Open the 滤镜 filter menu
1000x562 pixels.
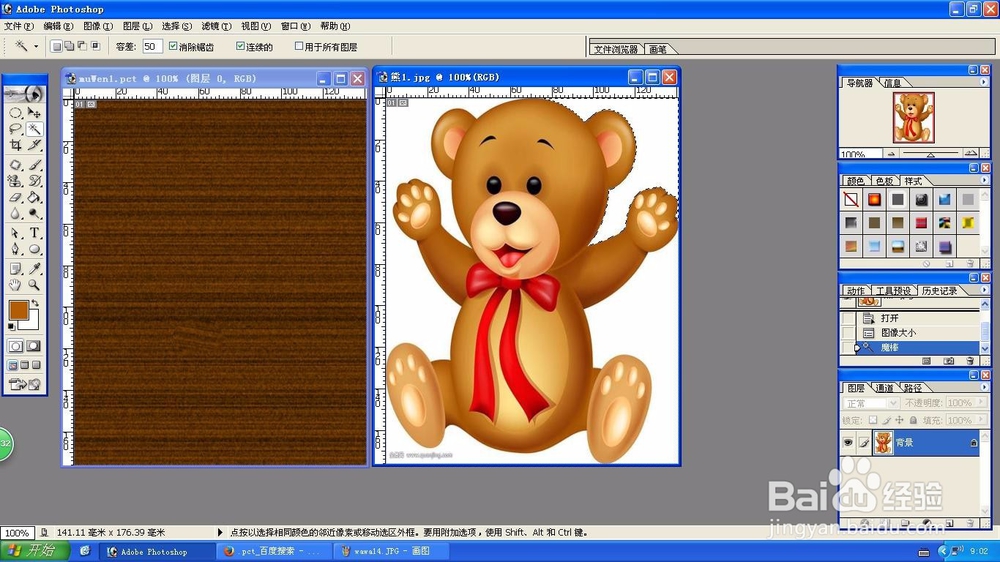(216, 26)
